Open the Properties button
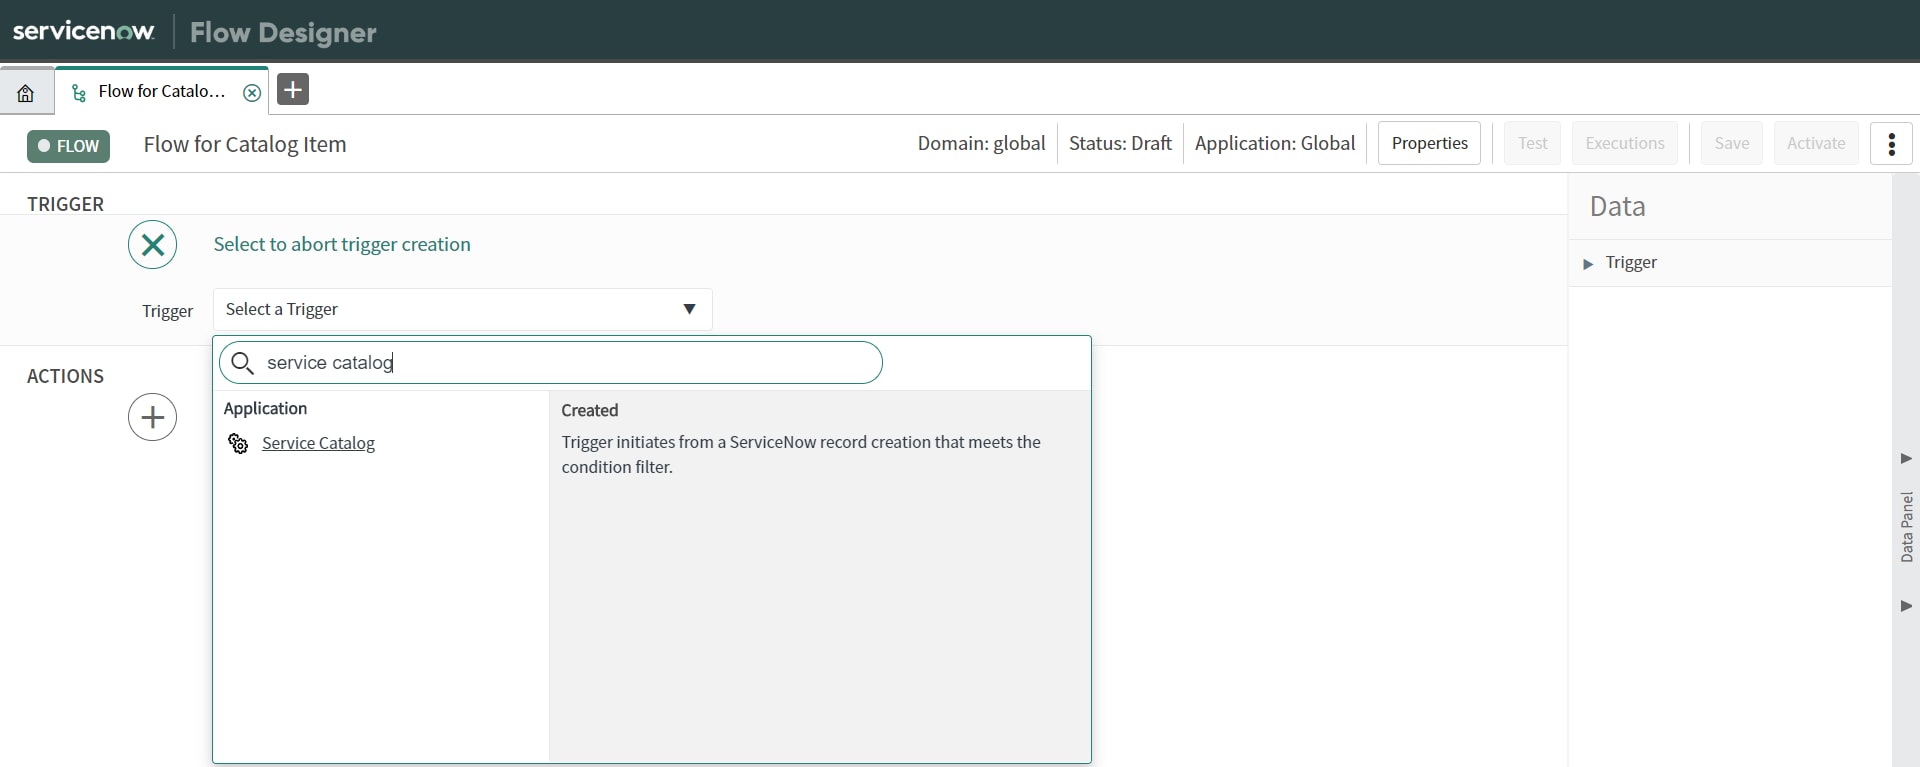Screen dimensions: 1920x767 click(x=1429, y=143)
